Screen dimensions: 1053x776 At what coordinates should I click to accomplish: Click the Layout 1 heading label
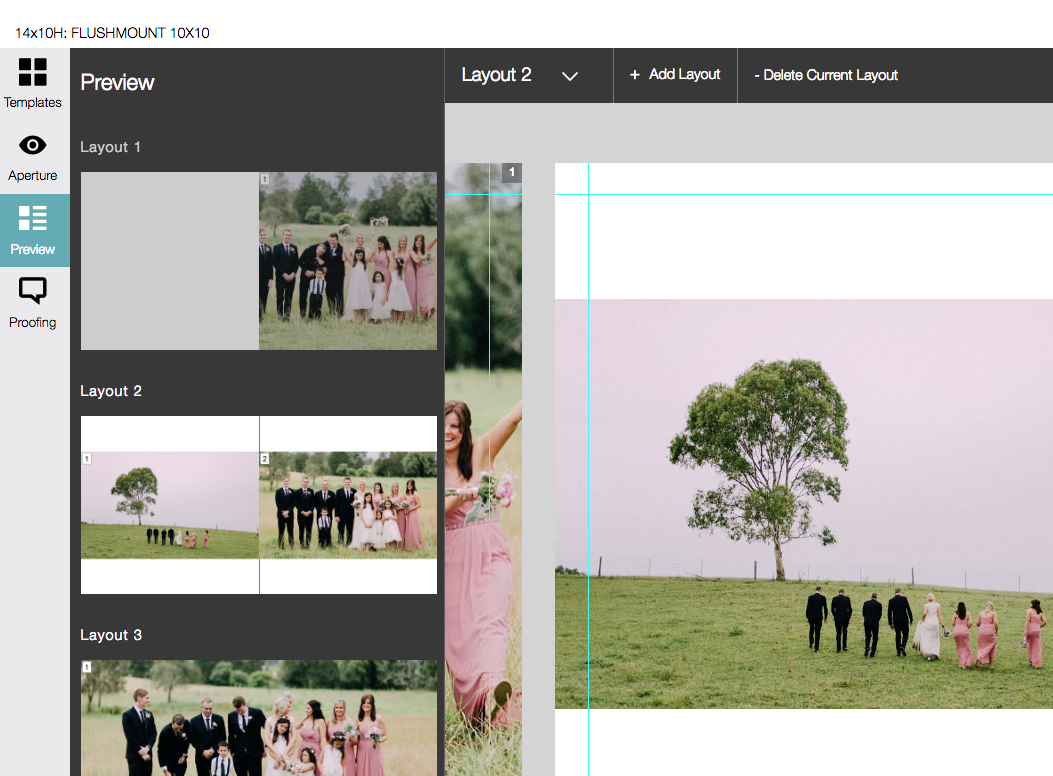110,147
